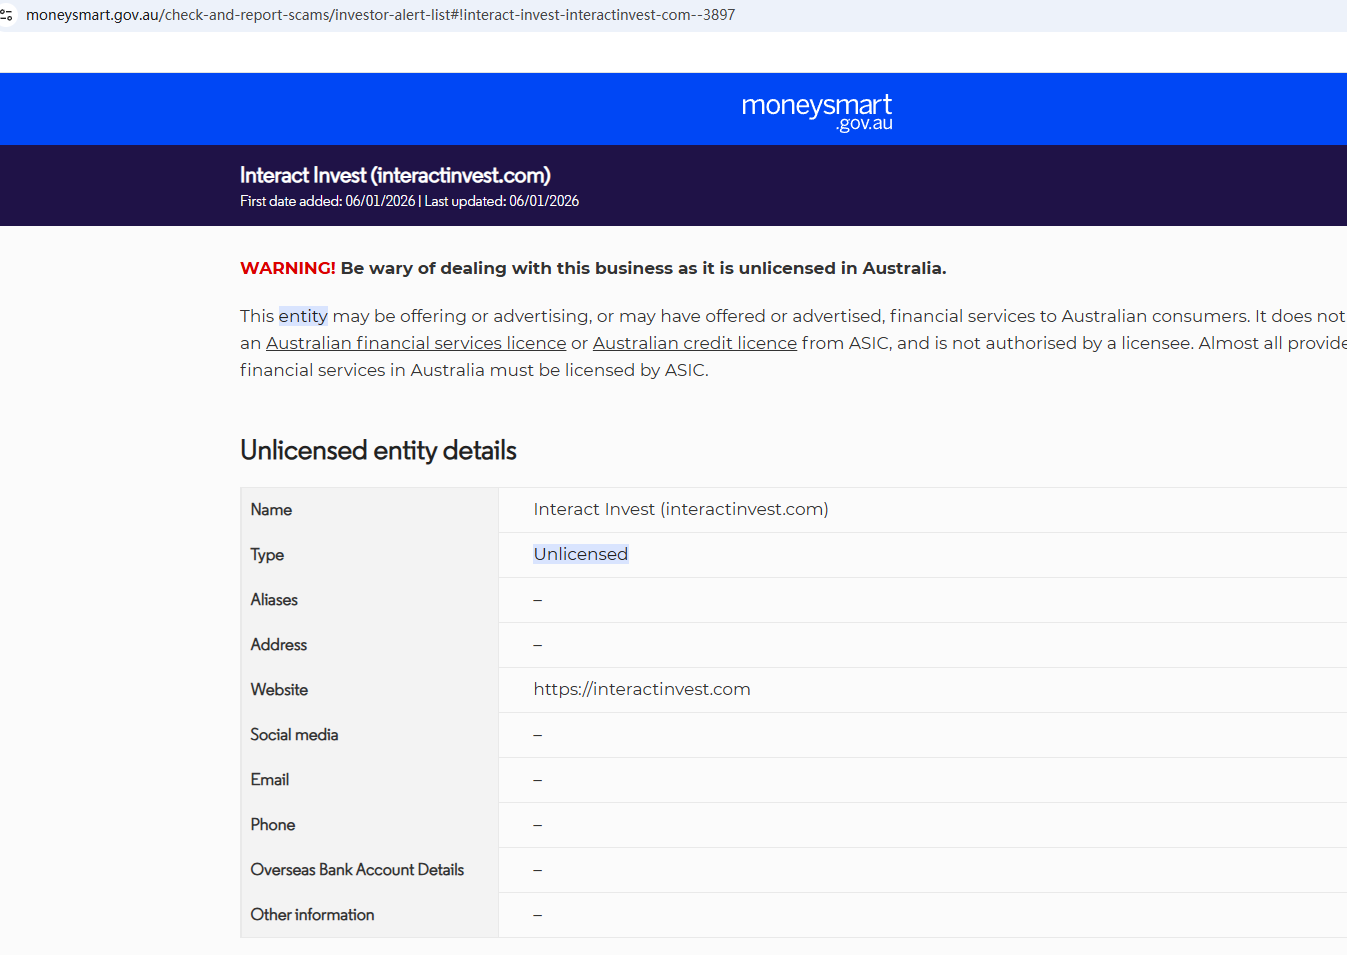Click the Website row label

[x=279, y=690]
